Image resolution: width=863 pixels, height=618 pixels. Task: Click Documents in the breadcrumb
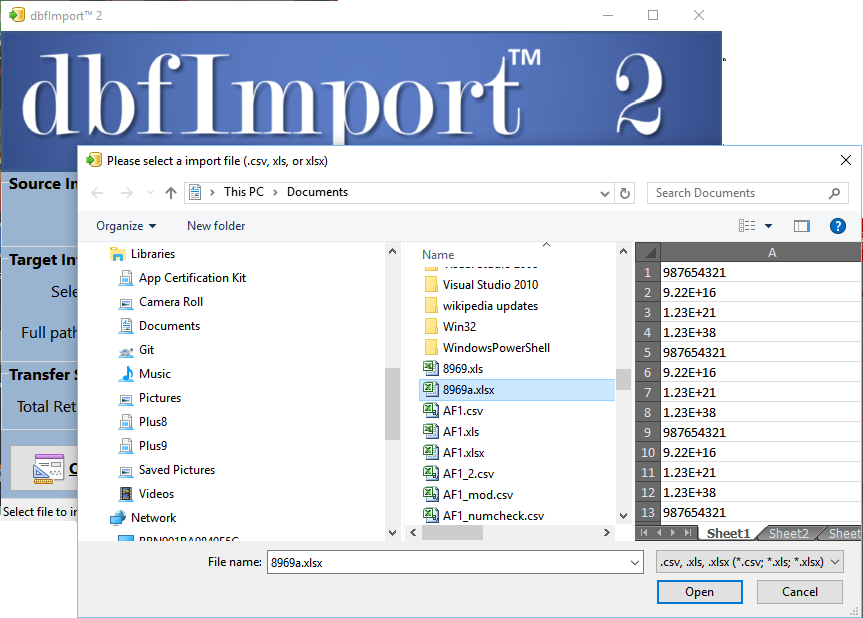point(317,192)
